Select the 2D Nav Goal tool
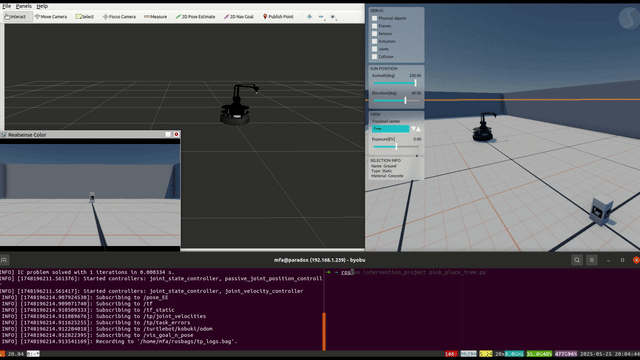This screenshot has width=640, height=360. pos(239,17)
